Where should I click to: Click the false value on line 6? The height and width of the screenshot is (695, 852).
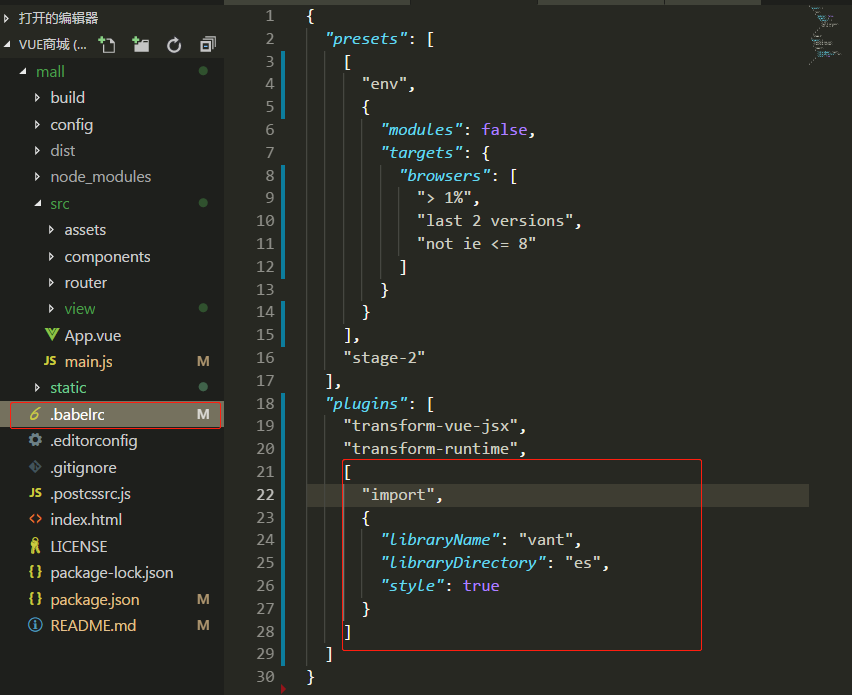(504, 130)
